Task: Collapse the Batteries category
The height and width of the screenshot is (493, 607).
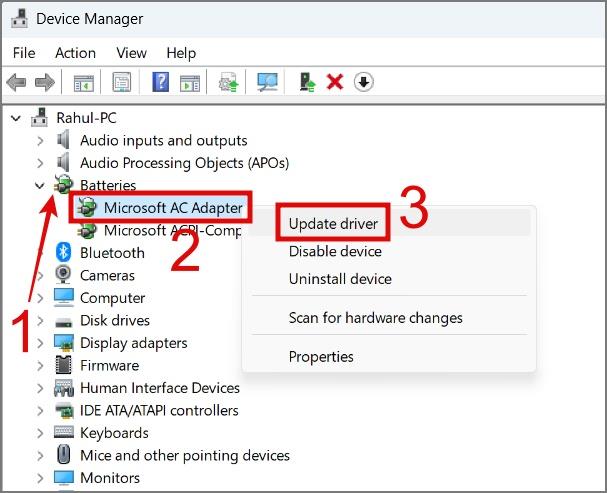Action: pos(40,185)
